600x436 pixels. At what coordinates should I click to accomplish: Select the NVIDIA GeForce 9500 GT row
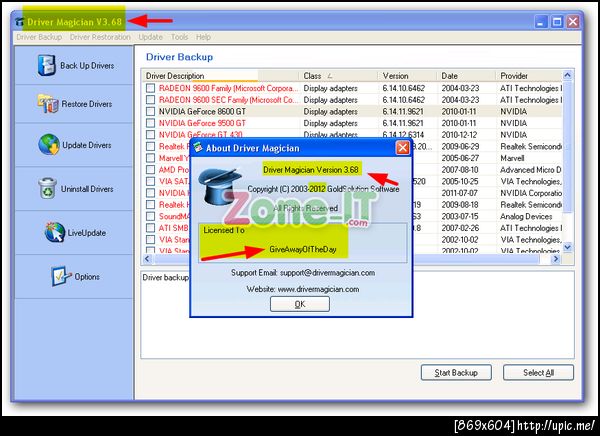[x=352, y=123]
